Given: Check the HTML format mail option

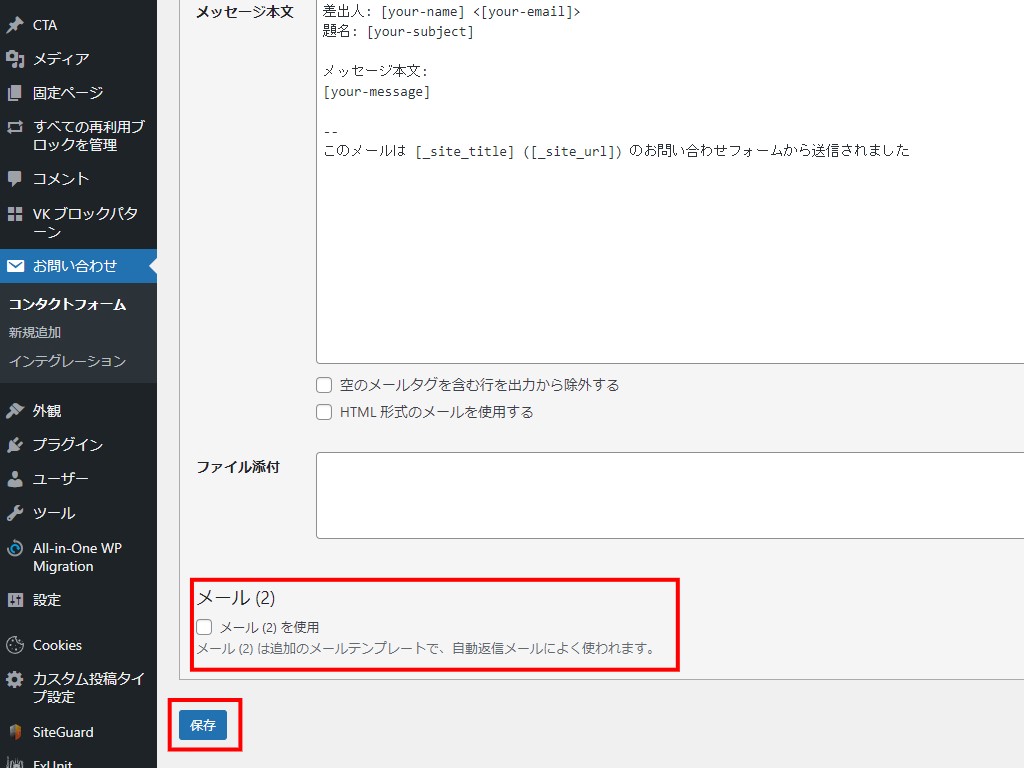Looking at the screenshot, I should tap(324, 412).
